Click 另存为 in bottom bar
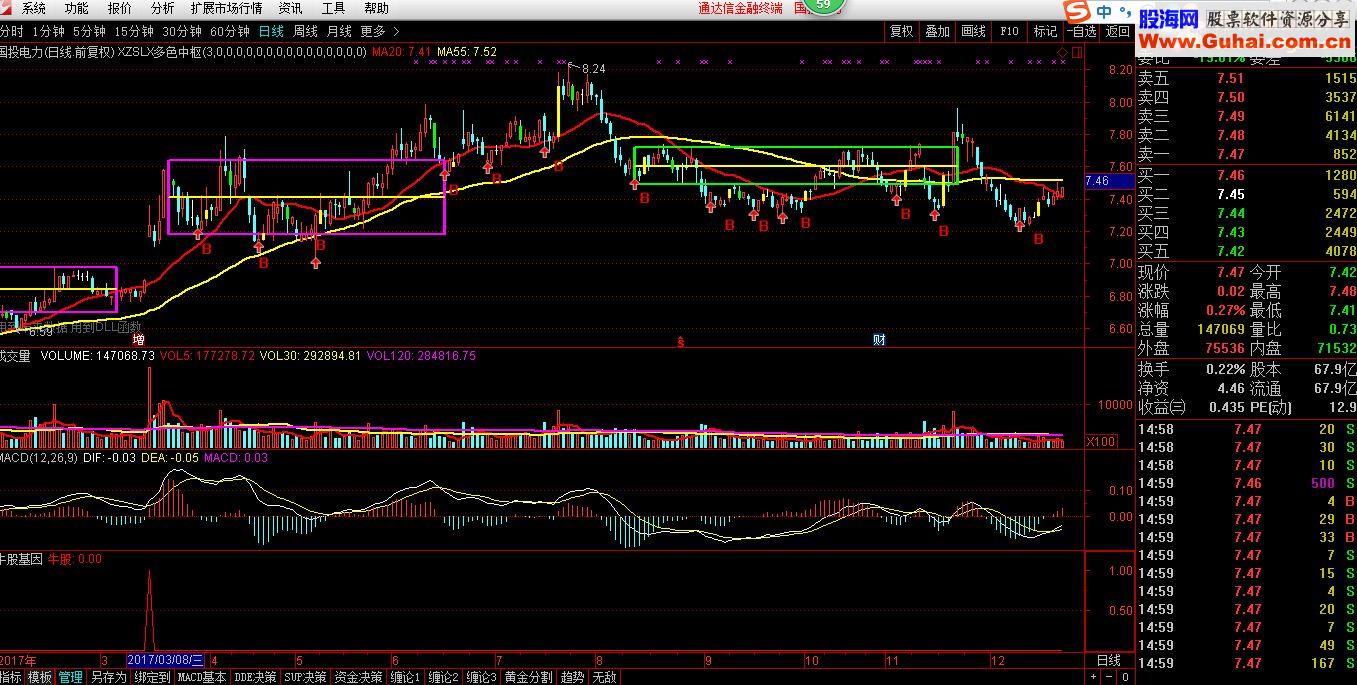Viewport: 1357px width, 685px height. (109, 677)
